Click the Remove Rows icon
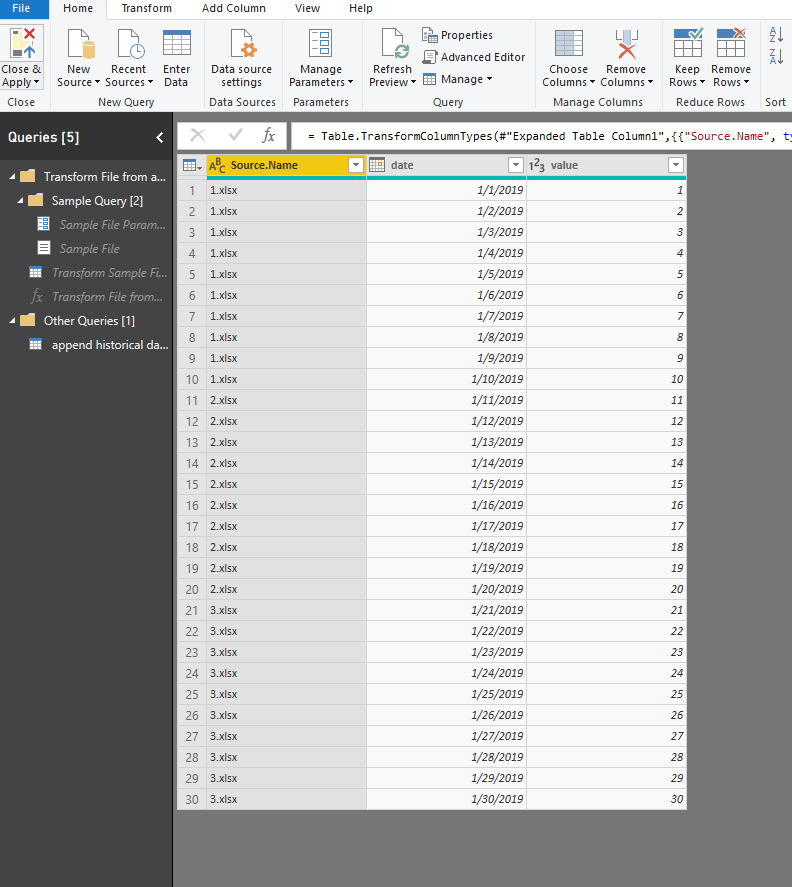 coord(731,42)
